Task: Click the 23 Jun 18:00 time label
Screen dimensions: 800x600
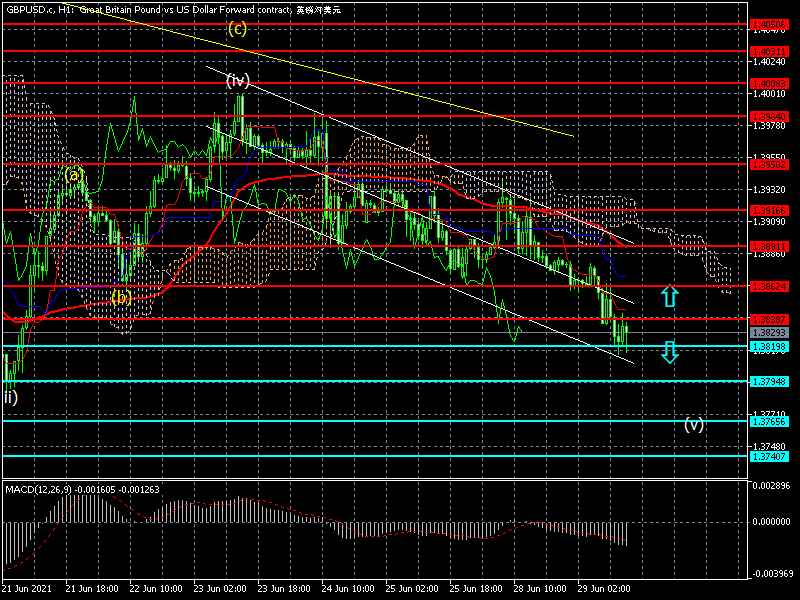Action: [284, 588]
